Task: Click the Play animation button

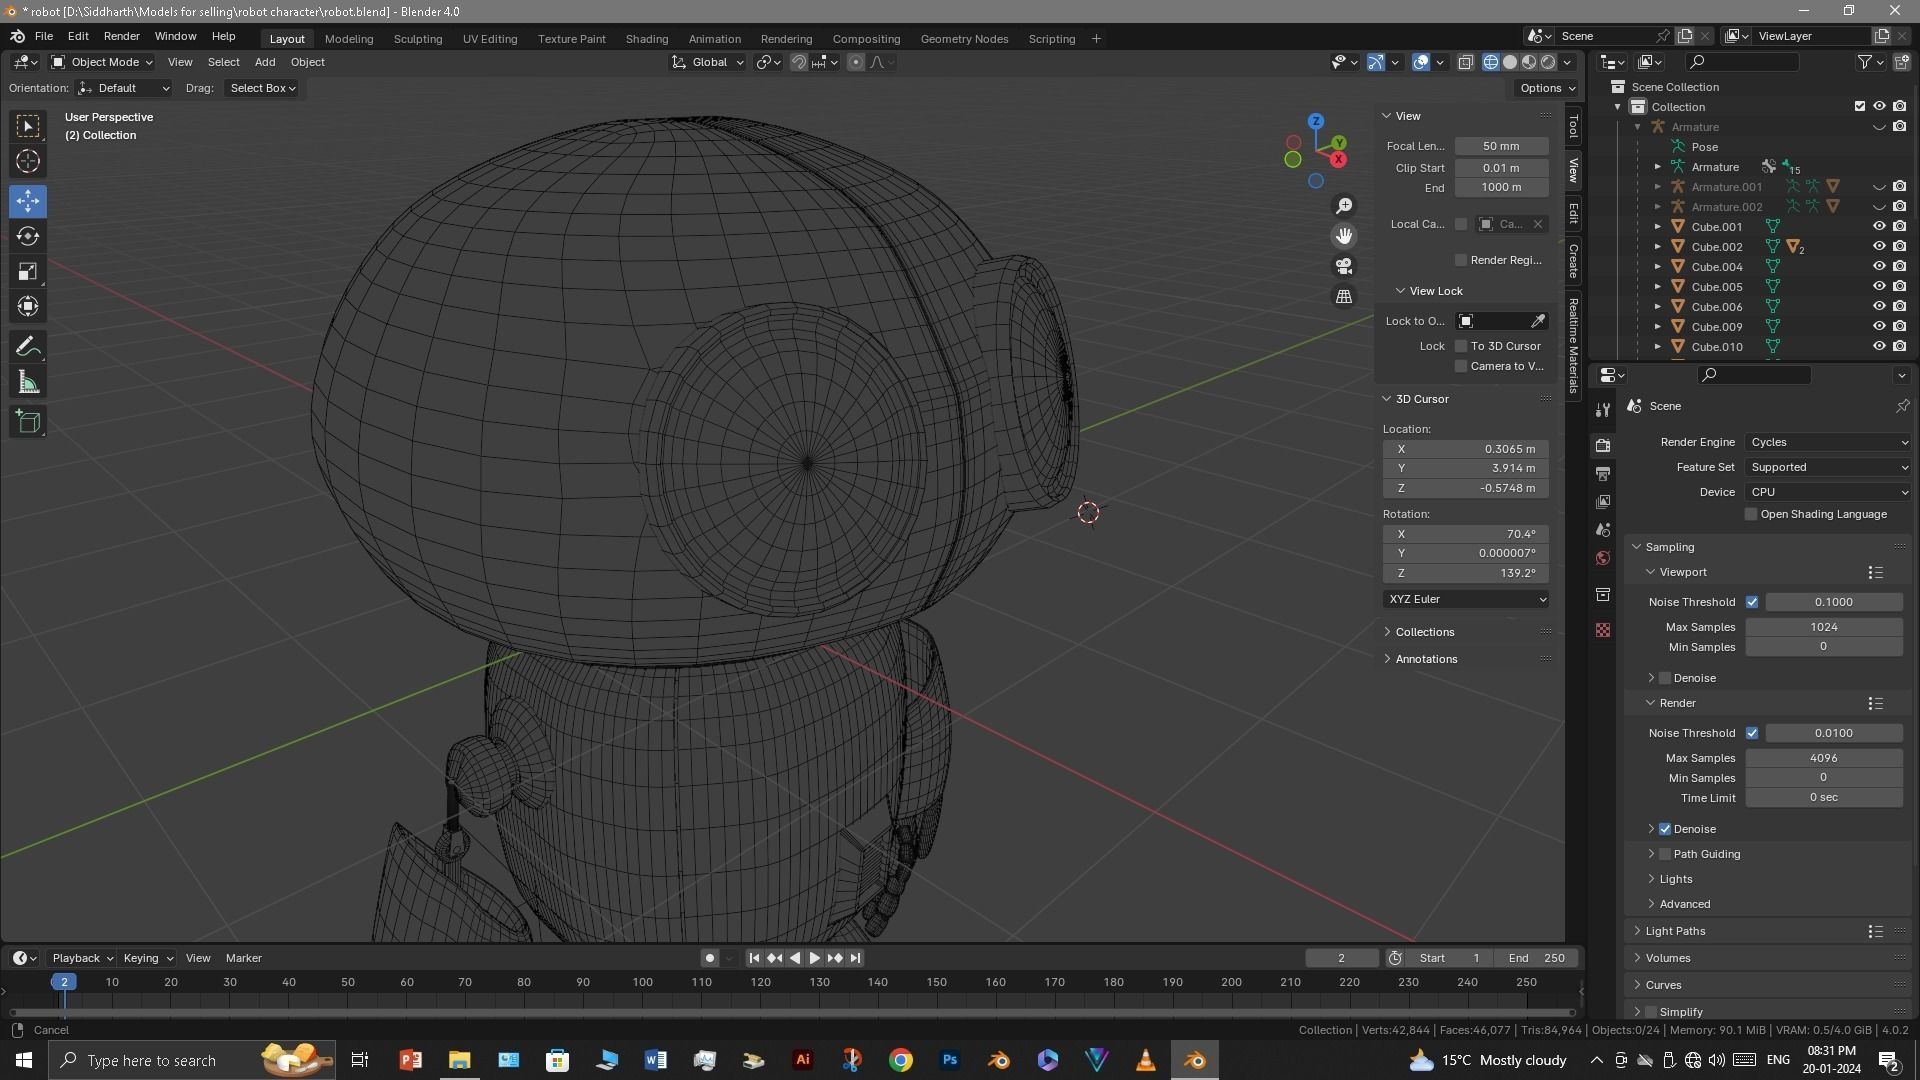Action: (815, 958)
